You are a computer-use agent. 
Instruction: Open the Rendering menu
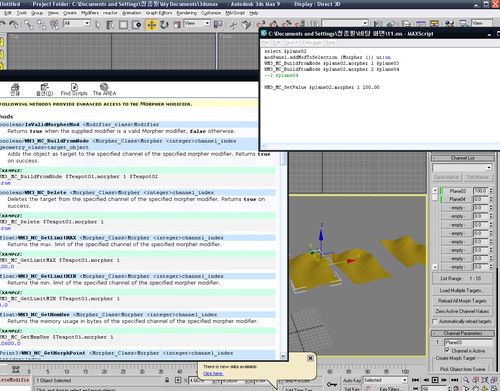tap(187, 13)
